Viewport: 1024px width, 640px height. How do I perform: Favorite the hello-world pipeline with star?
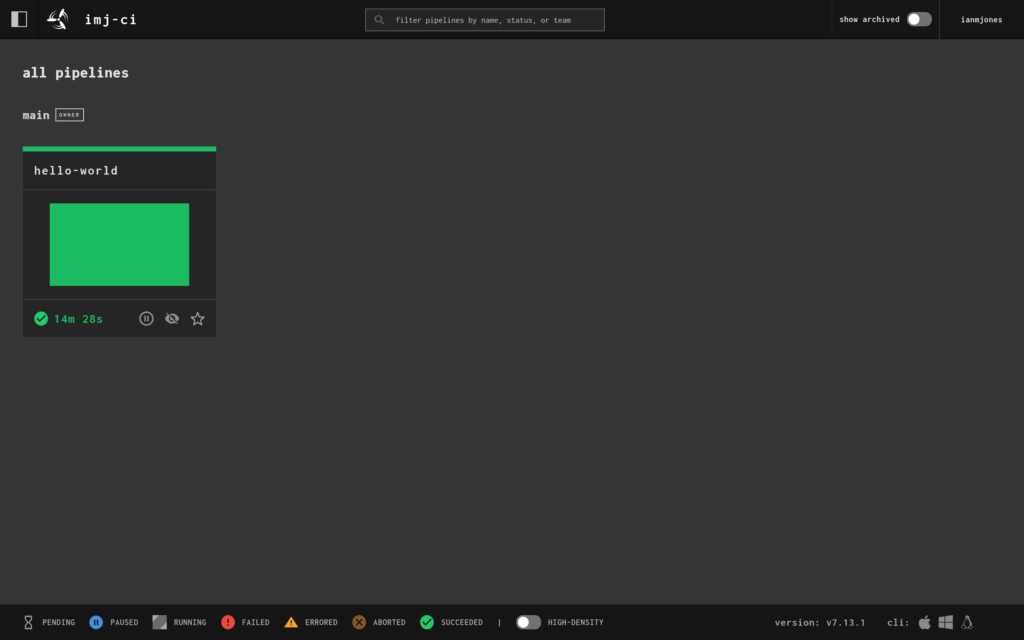[x=197, y=319]
